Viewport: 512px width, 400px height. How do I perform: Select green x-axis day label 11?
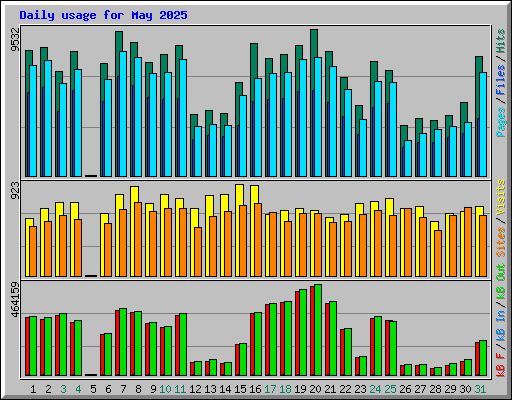[x=180, y=389]
